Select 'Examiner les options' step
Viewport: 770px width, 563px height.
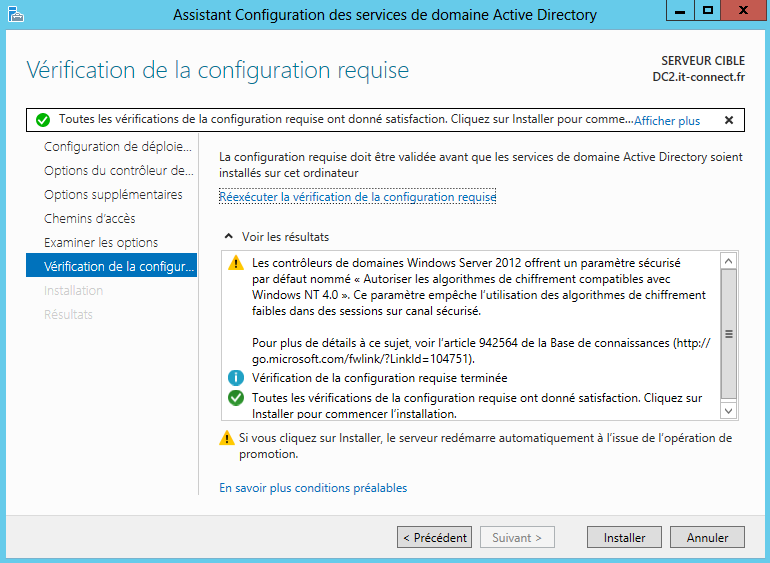click(101, 243)
